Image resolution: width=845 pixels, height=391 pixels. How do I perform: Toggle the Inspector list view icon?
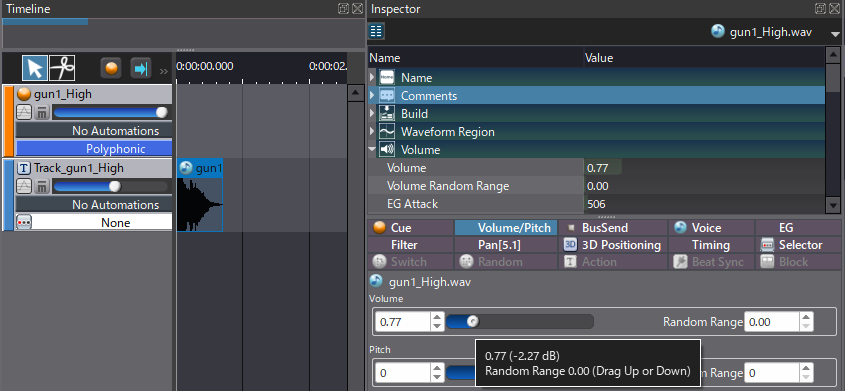pos(376,31)
